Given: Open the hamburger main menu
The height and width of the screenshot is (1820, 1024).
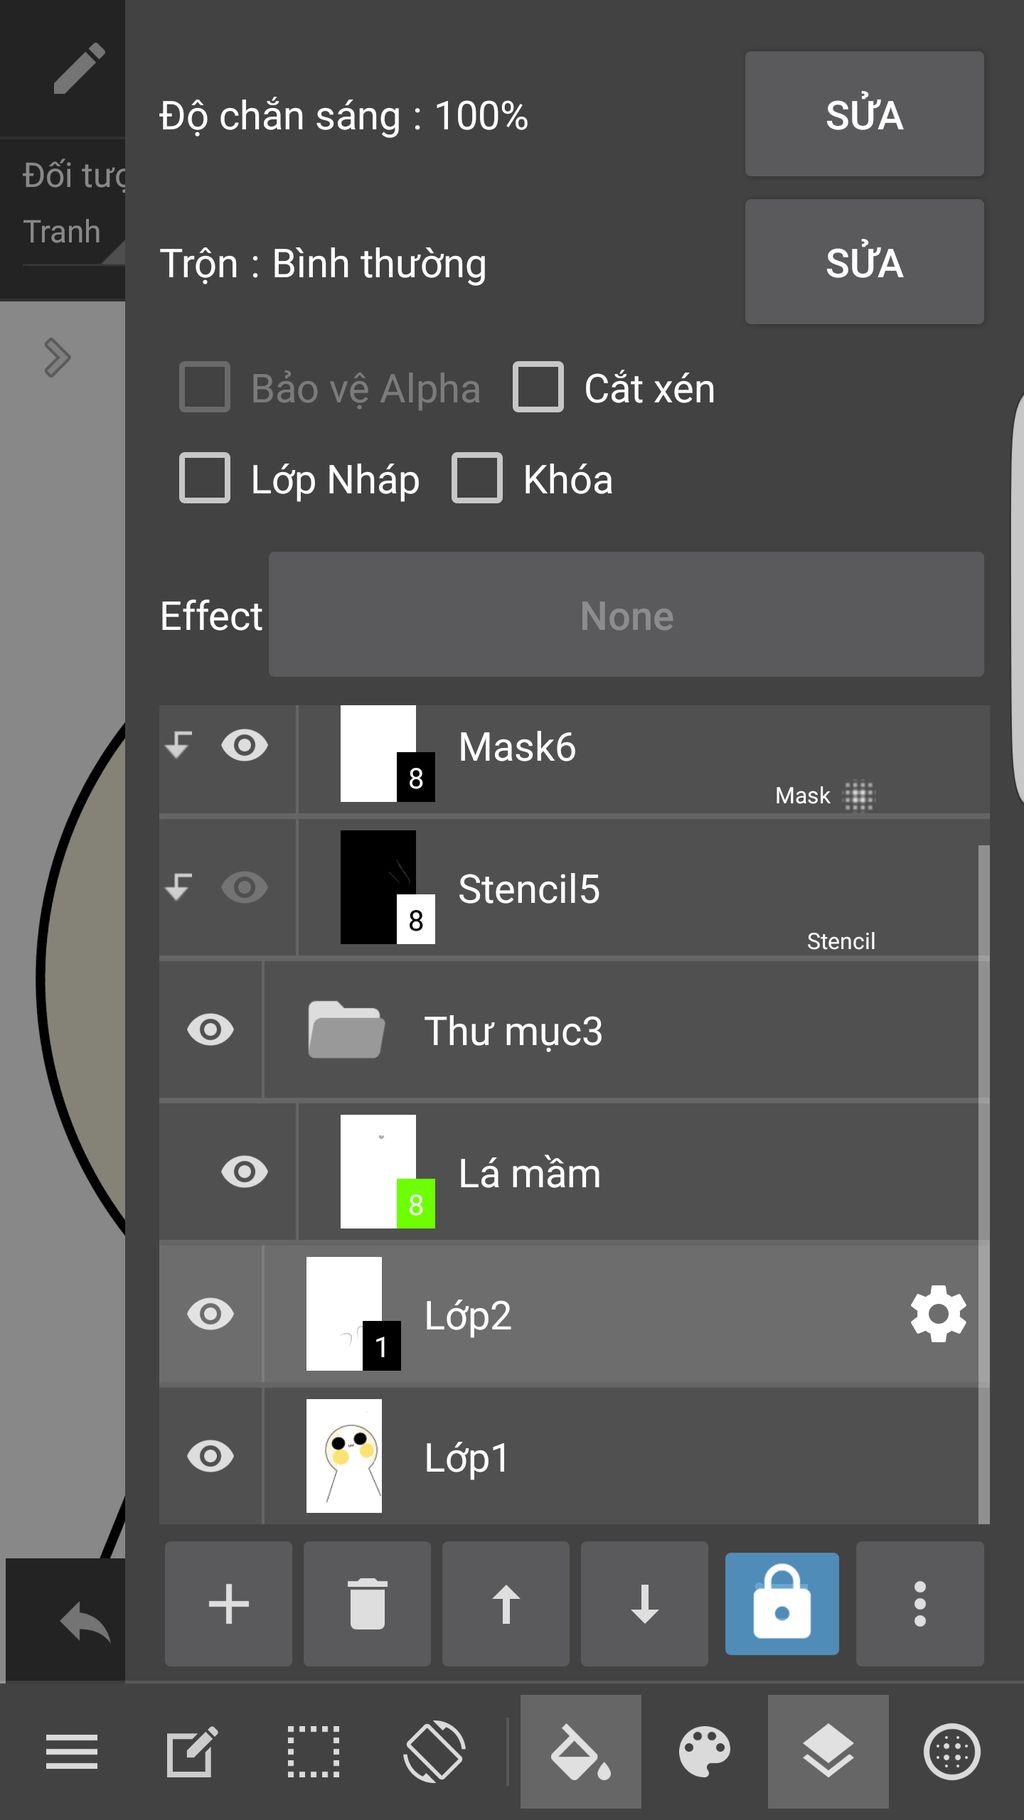Looking at the screenshot, I should click(72, 1752).
